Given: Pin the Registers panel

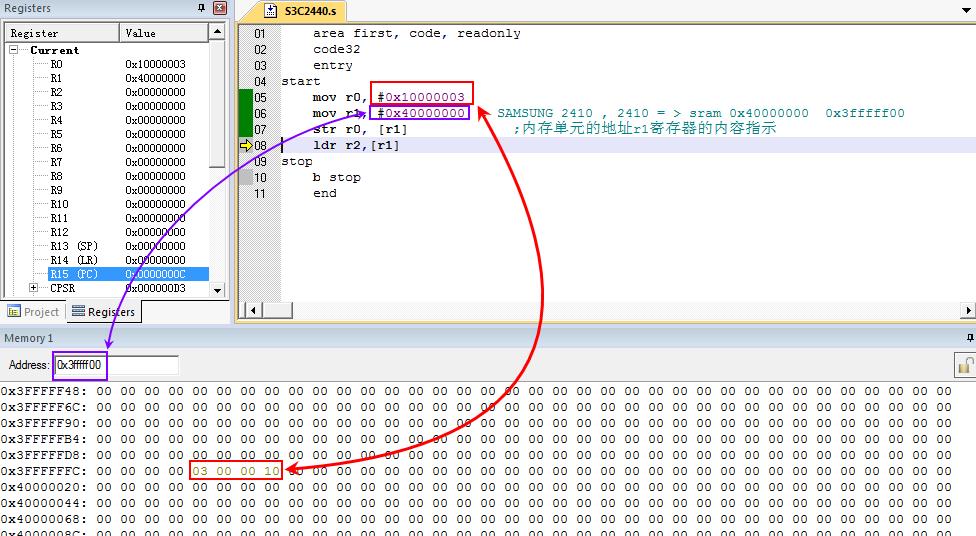Looking at the screenshot, I should click(201, 8).
